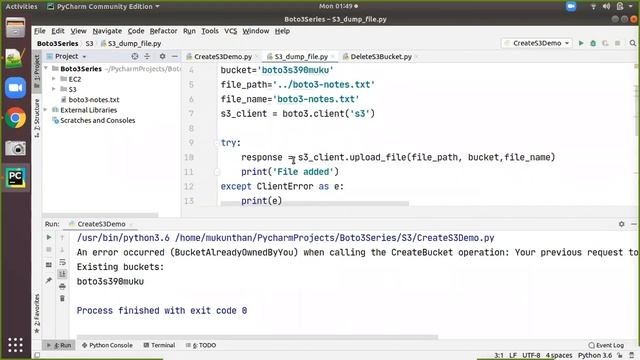640x360 pixels.
Task: Click down arrow in Run panel sidebar
Action: [x=62, y=249]
